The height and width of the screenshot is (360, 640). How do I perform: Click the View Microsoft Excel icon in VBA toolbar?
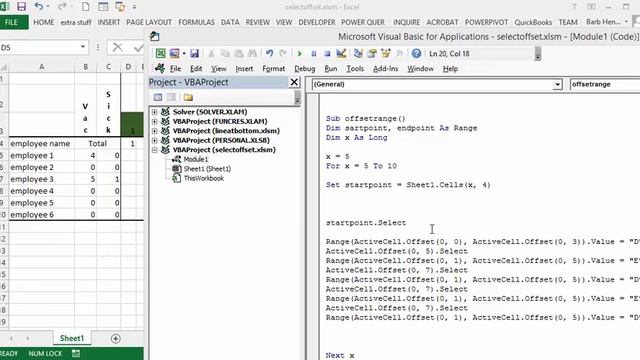point(160,53)
